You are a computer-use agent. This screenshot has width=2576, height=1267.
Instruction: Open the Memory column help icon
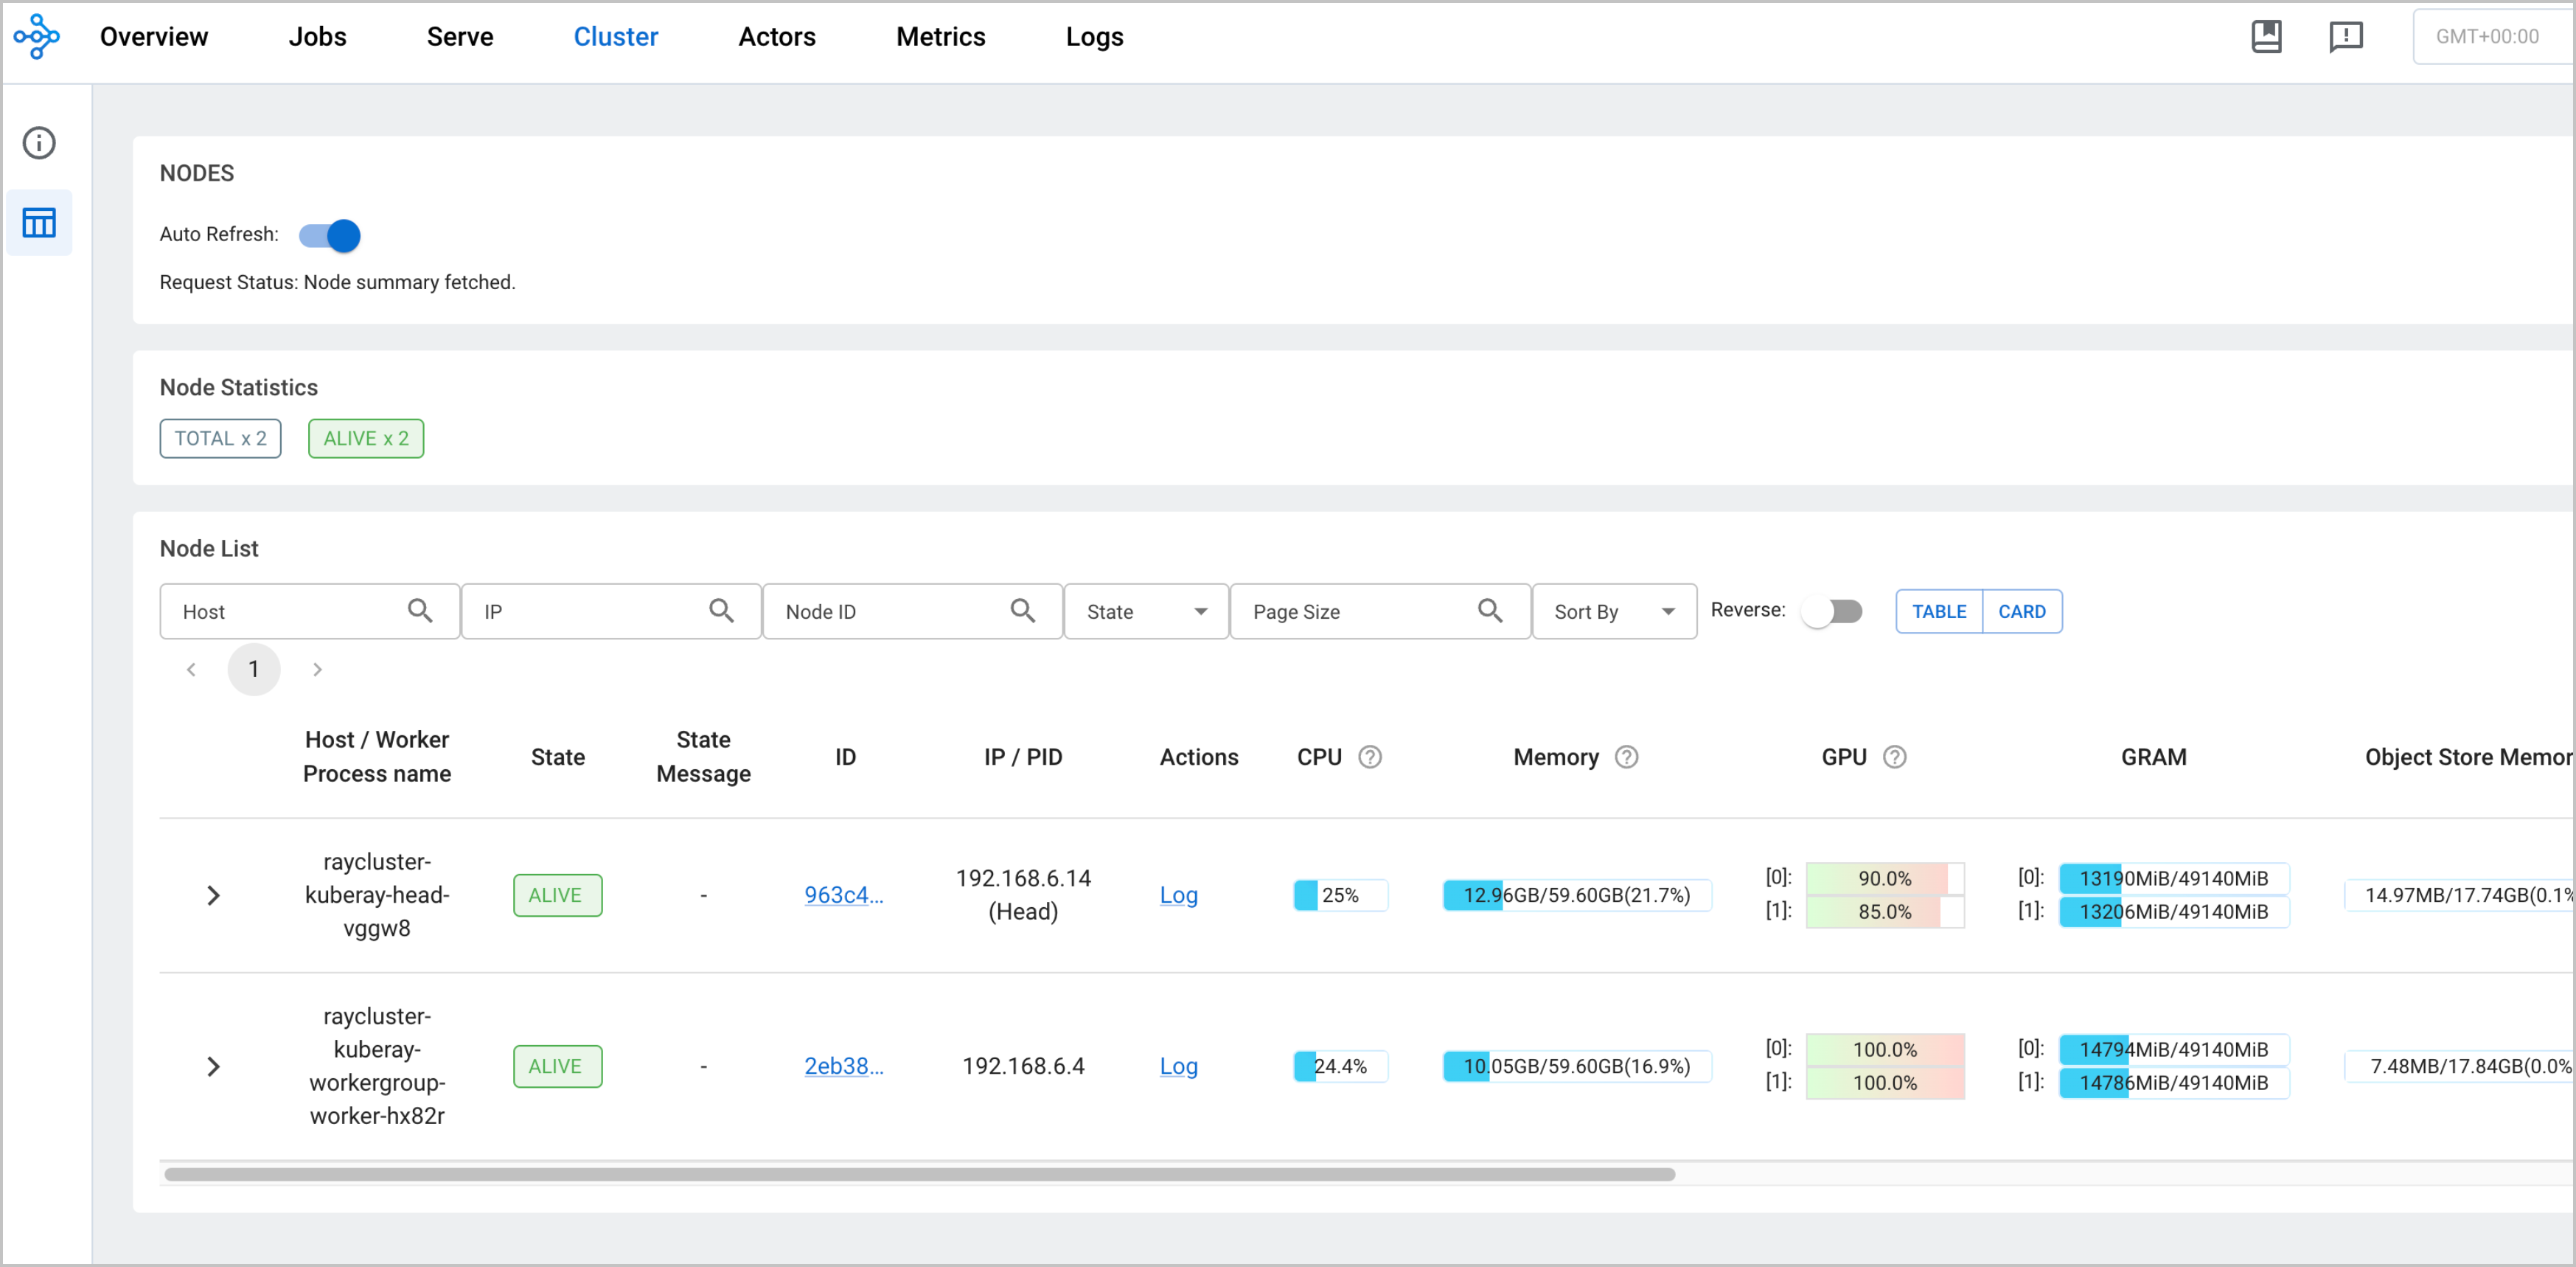pos(1627,757)
